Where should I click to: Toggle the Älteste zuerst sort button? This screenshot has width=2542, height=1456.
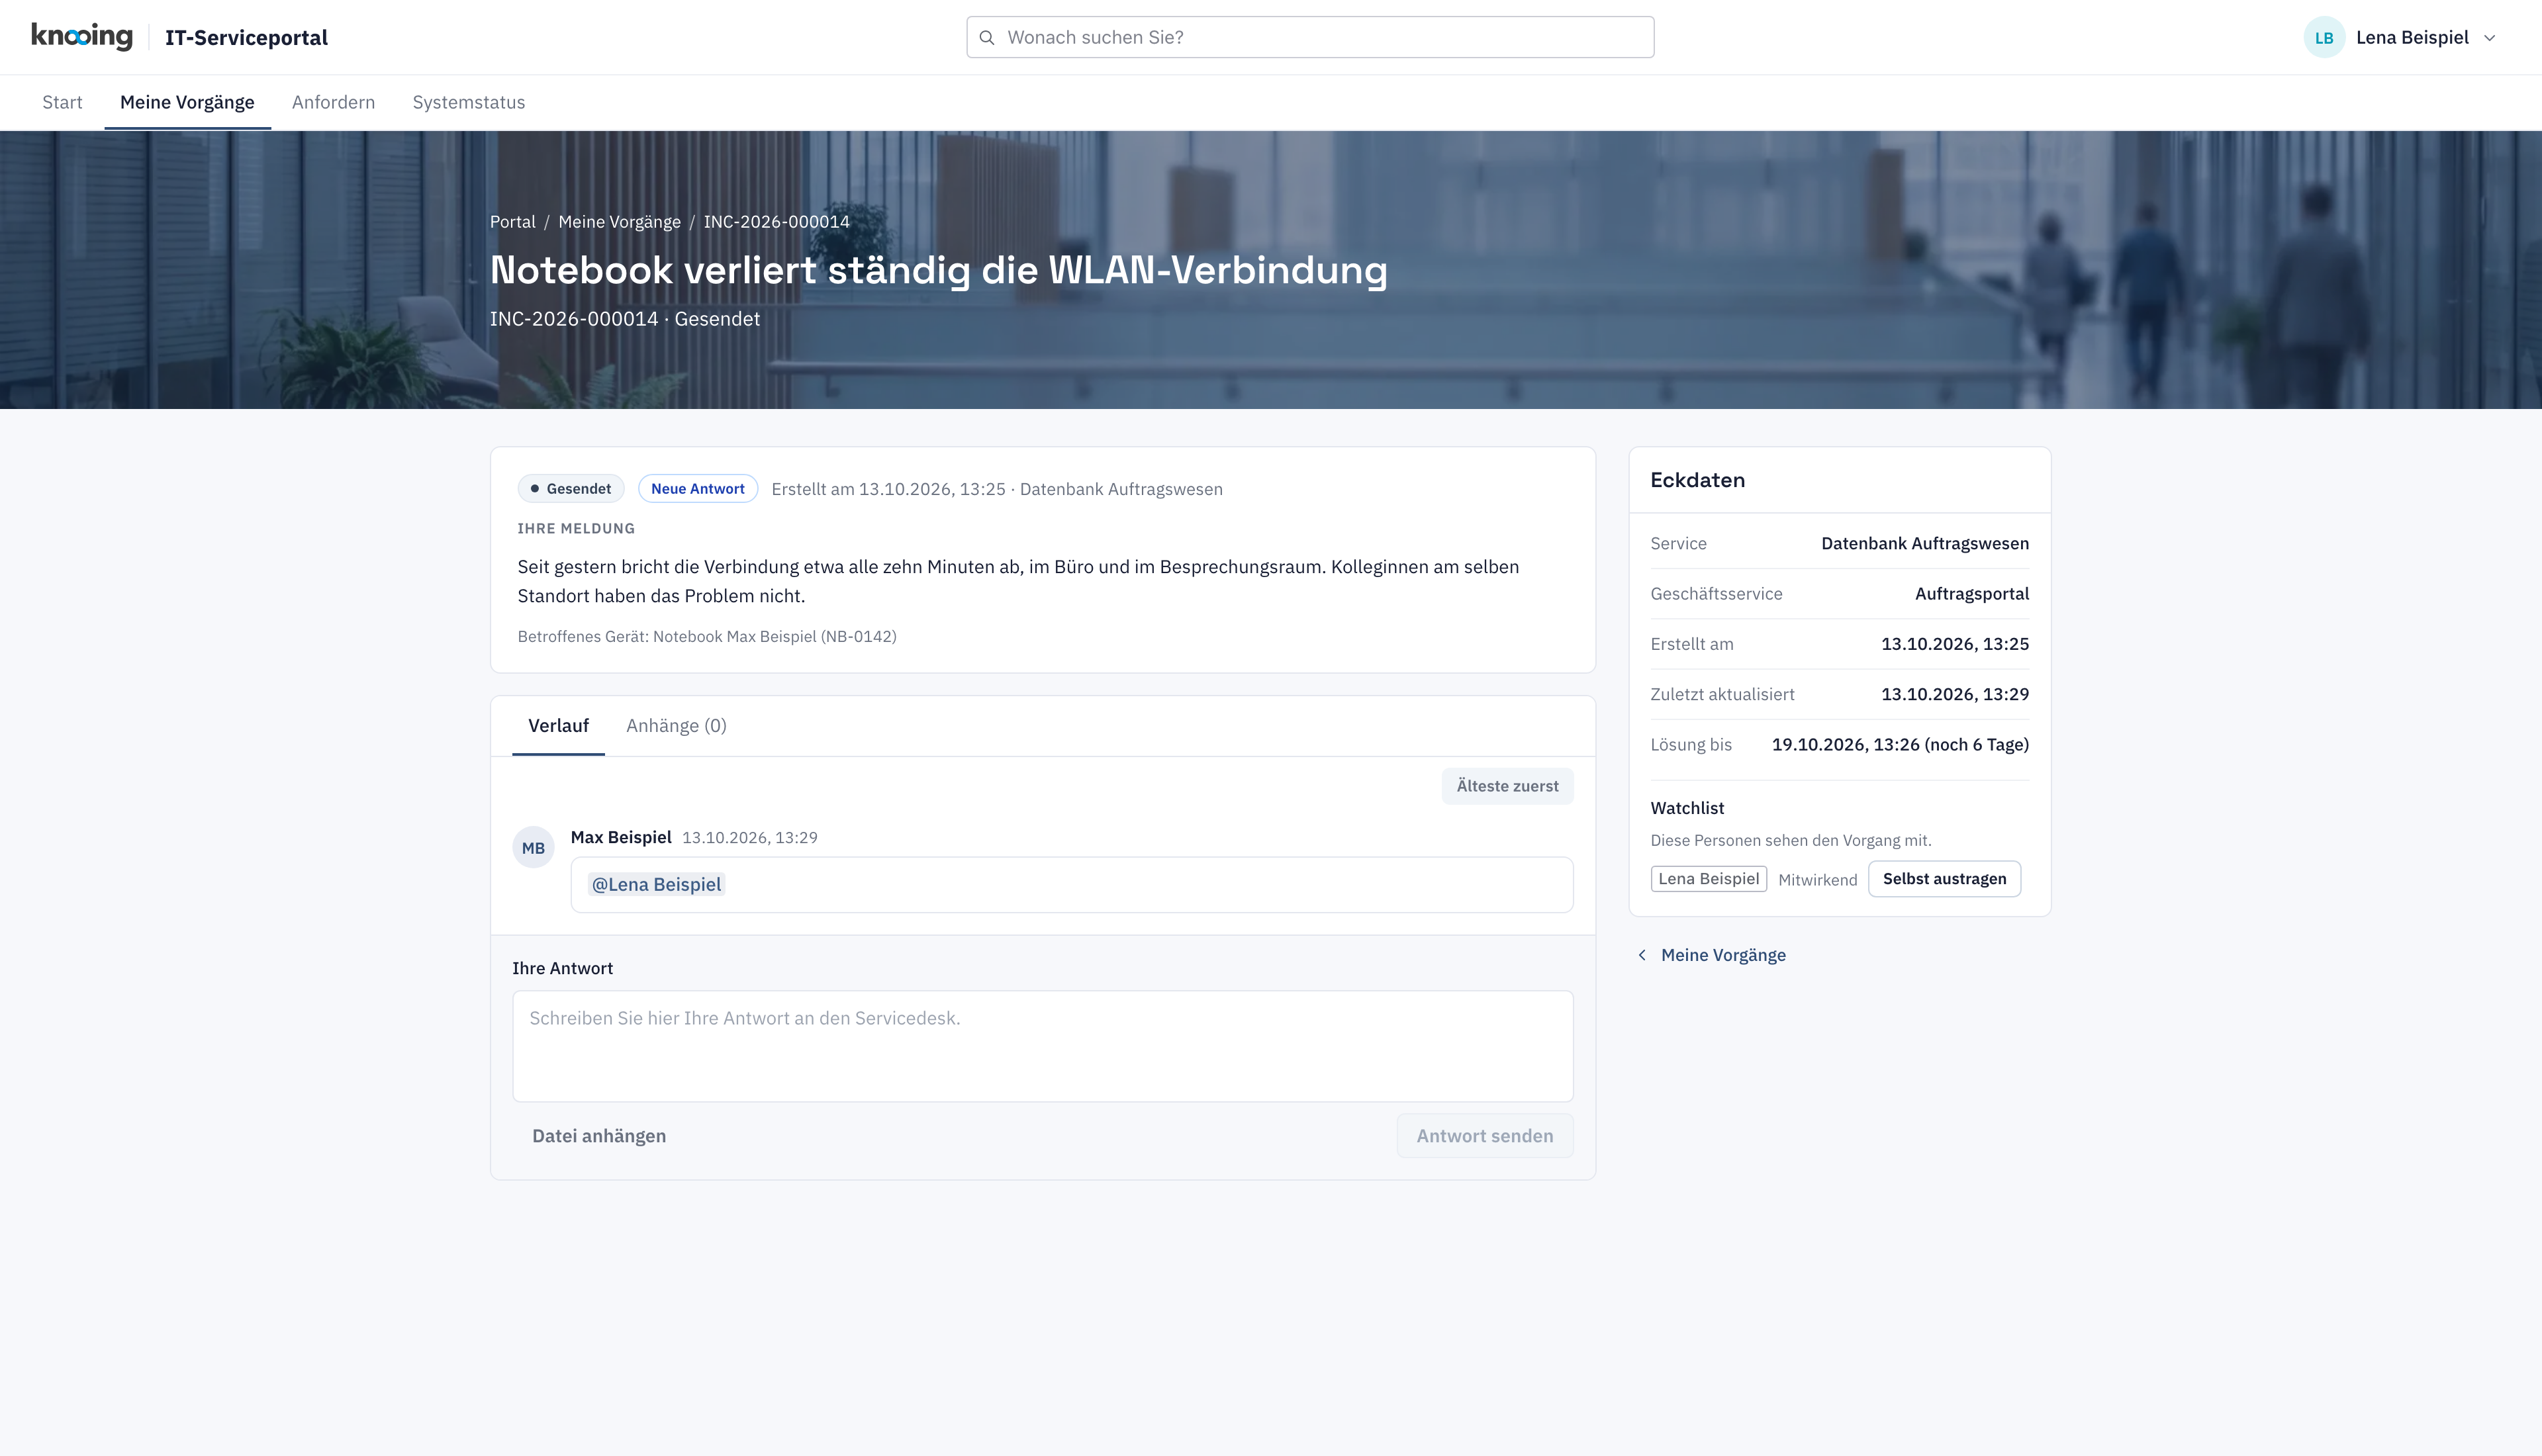tap(1507, 786)
